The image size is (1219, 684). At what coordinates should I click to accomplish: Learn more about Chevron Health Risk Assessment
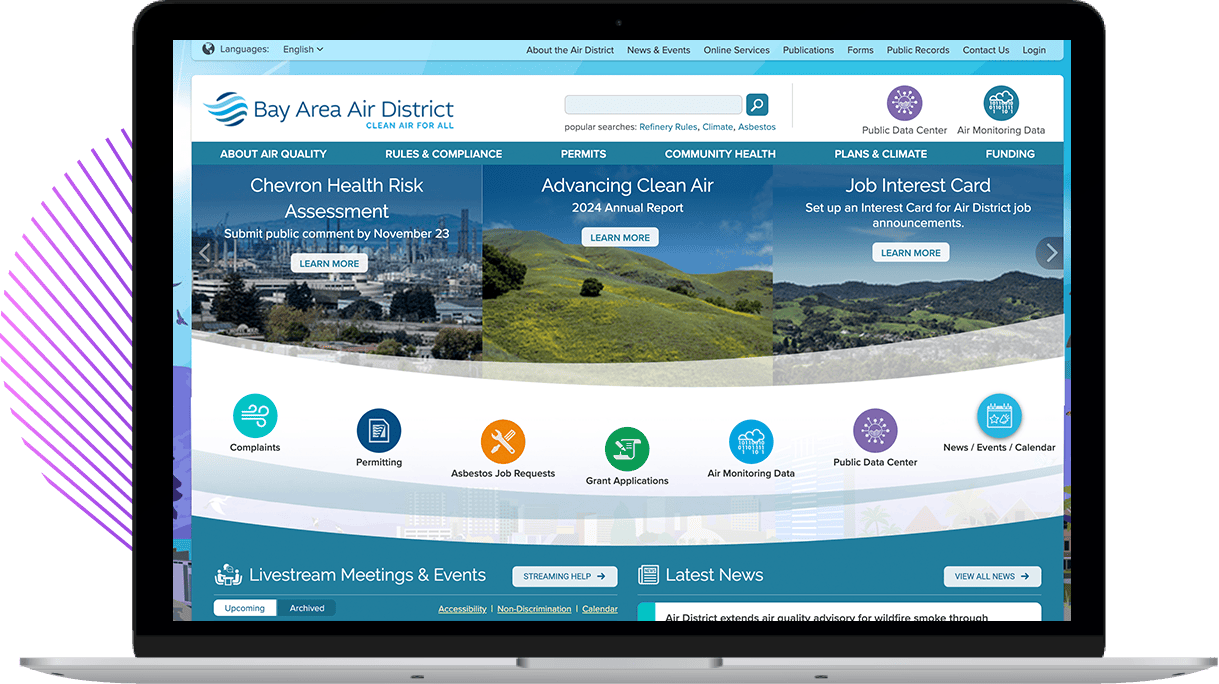click(329, 263)
